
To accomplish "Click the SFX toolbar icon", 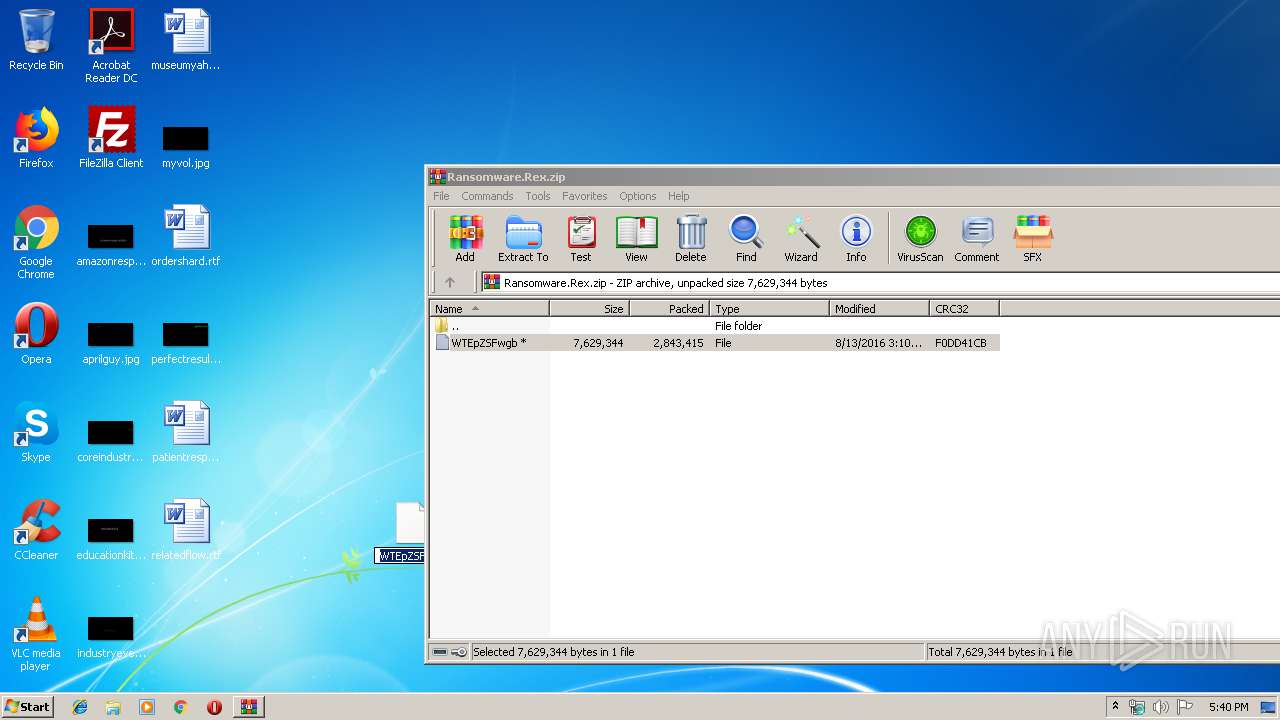I will point(1033,239).
